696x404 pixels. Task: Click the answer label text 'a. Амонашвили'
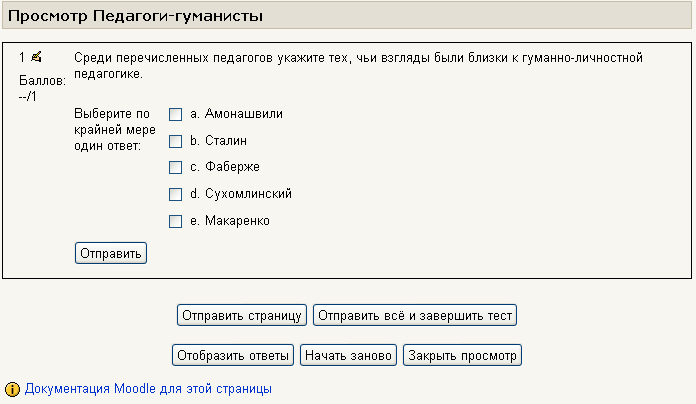click(x=236, y=114)
